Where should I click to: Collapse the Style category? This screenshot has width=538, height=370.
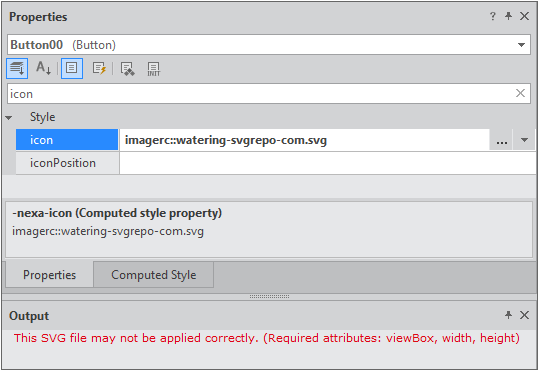(x=9, y=118)
